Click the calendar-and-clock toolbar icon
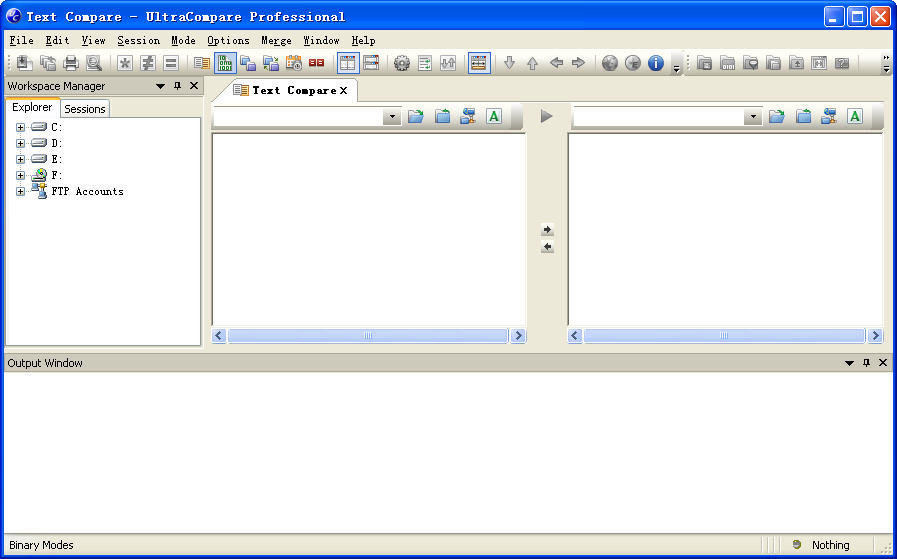897x559 pixels. [293, 63]
